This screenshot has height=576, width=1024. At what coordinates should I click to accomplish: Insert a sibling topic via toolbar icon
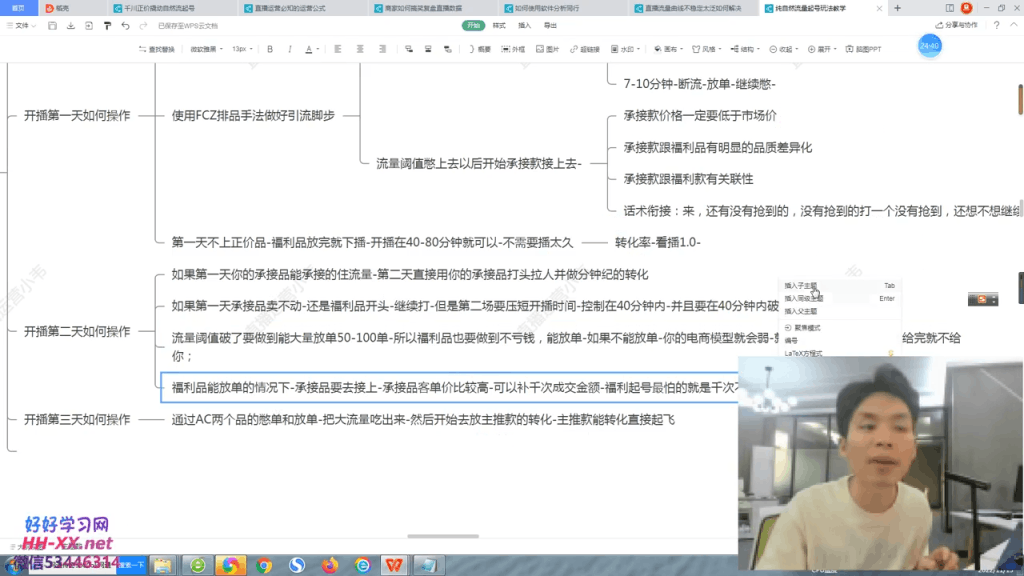click(428, 49)
